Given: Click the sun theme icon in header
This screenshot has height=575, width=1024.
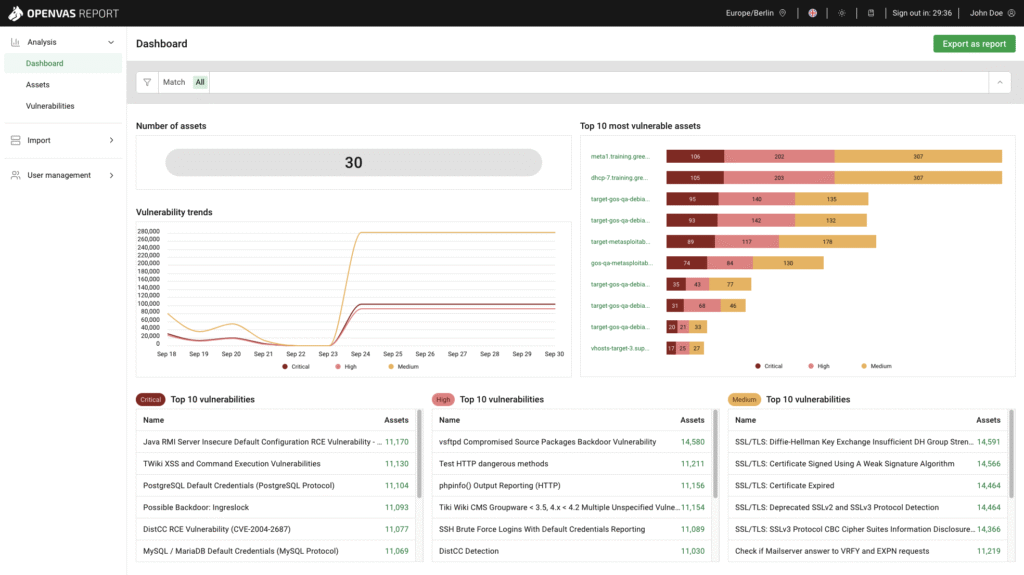Looking at the screenshot, I should [x=841, y=13].
